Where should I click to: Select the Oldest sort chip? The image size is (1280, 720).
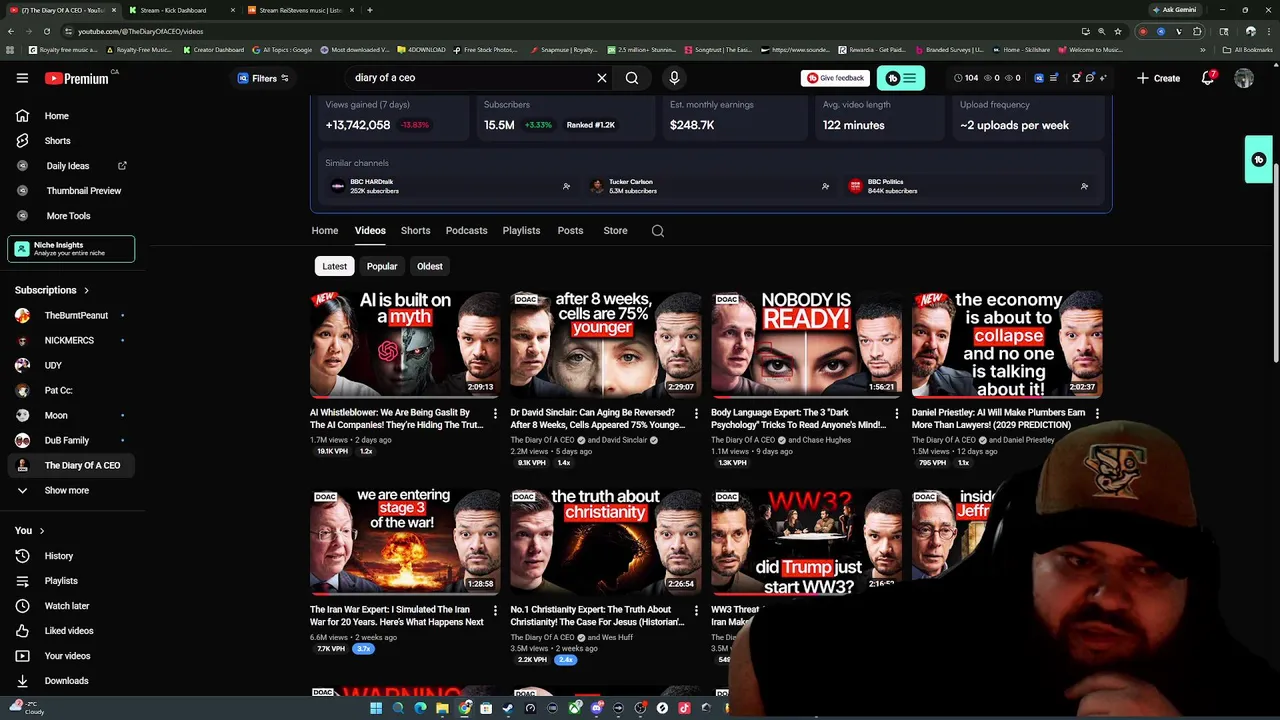[430, 266]
